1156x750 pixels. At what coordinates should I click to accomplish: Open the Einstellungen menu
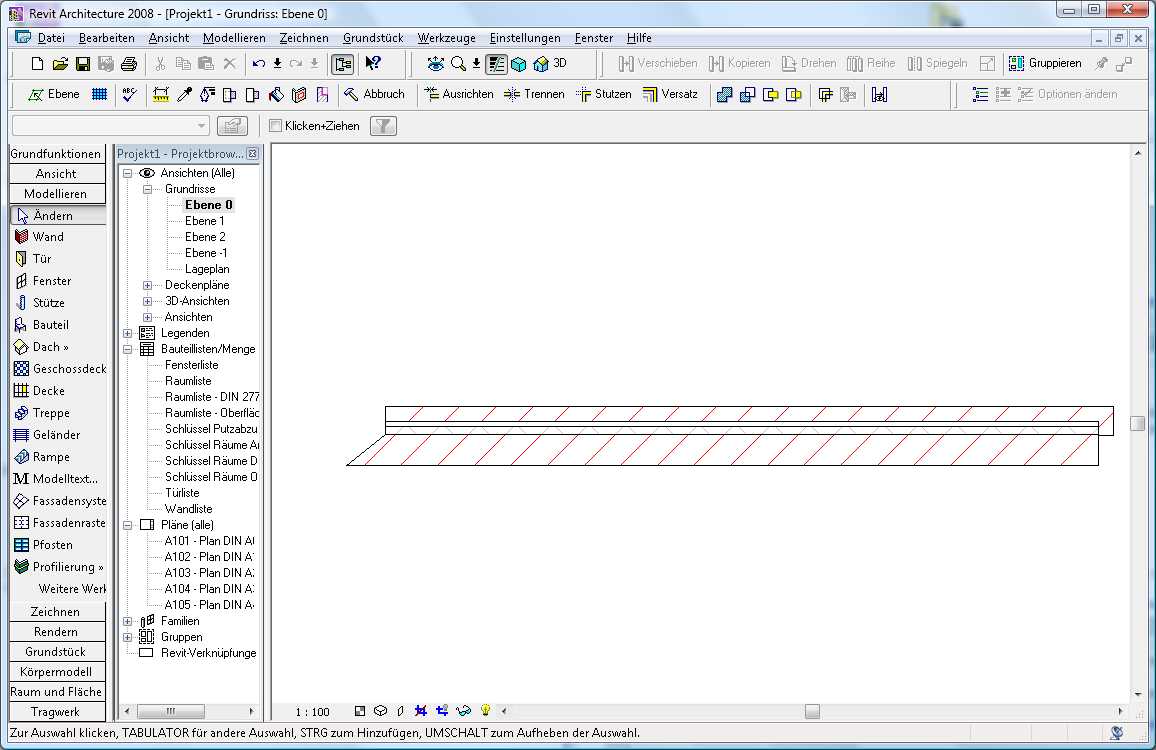click(525, 38)
